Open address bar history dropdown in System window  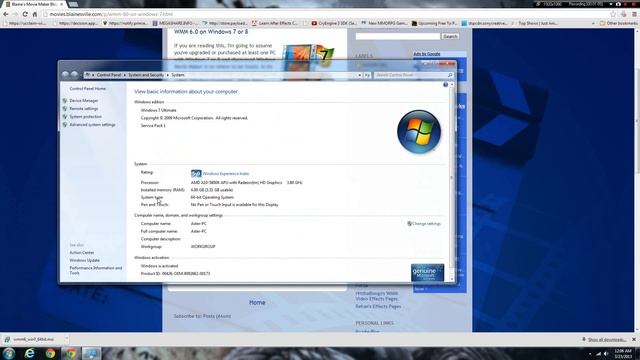[360, 75]
